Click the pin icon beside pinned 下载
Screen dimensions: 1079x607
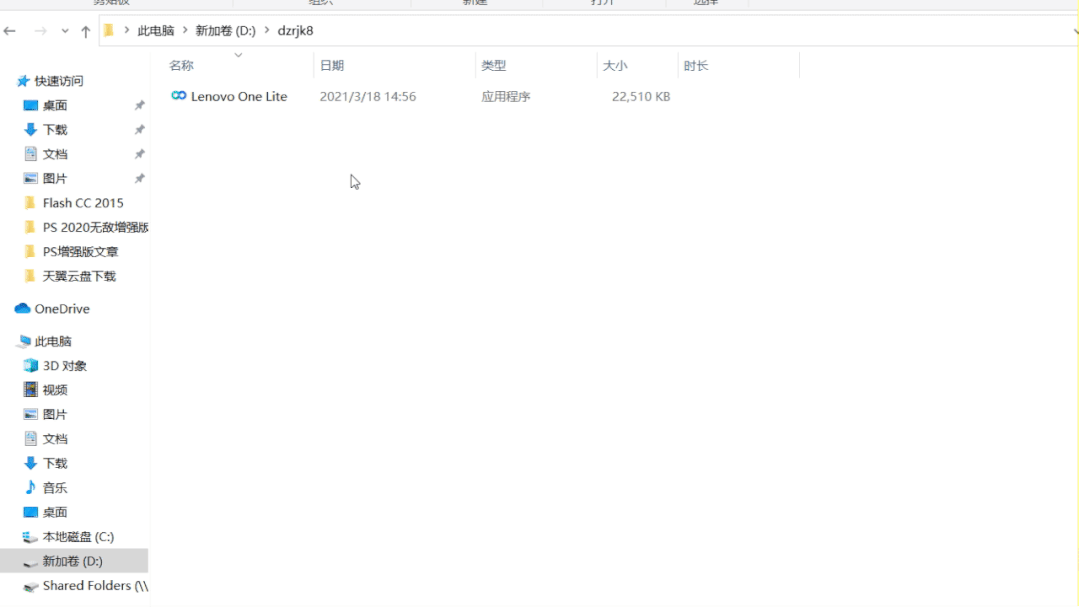tap(139, 129)
